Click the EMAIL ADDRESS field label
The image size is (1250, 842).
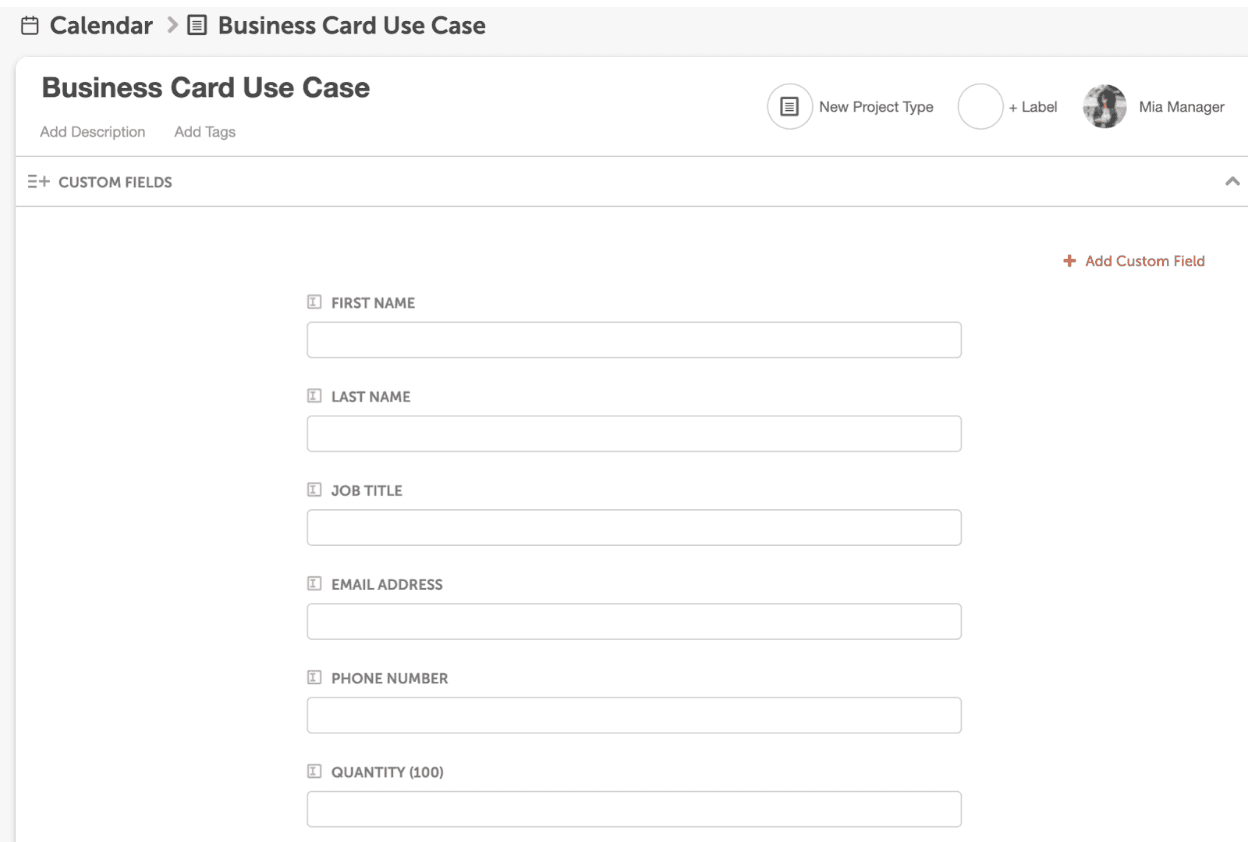click(387, 585)
